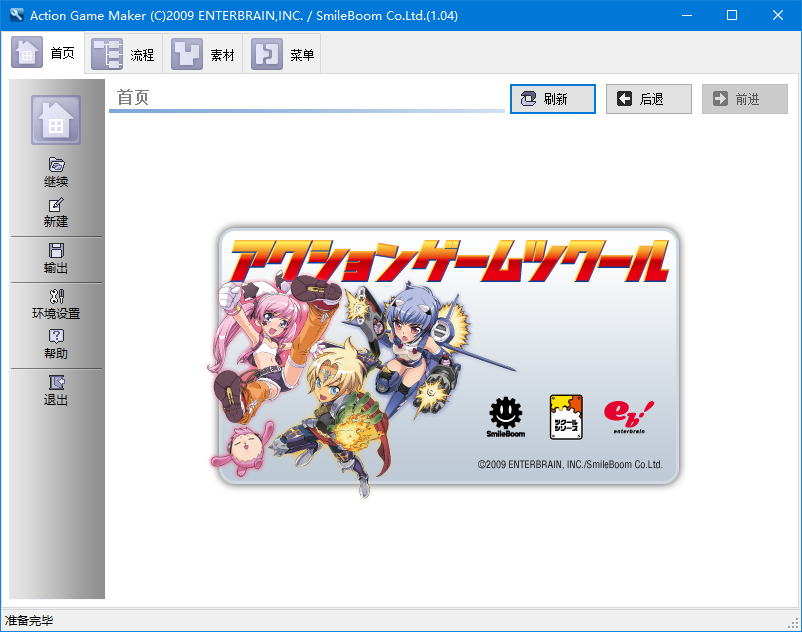Switch to the 菜单 menu tab
802x632 pixels.
[282, 54]
